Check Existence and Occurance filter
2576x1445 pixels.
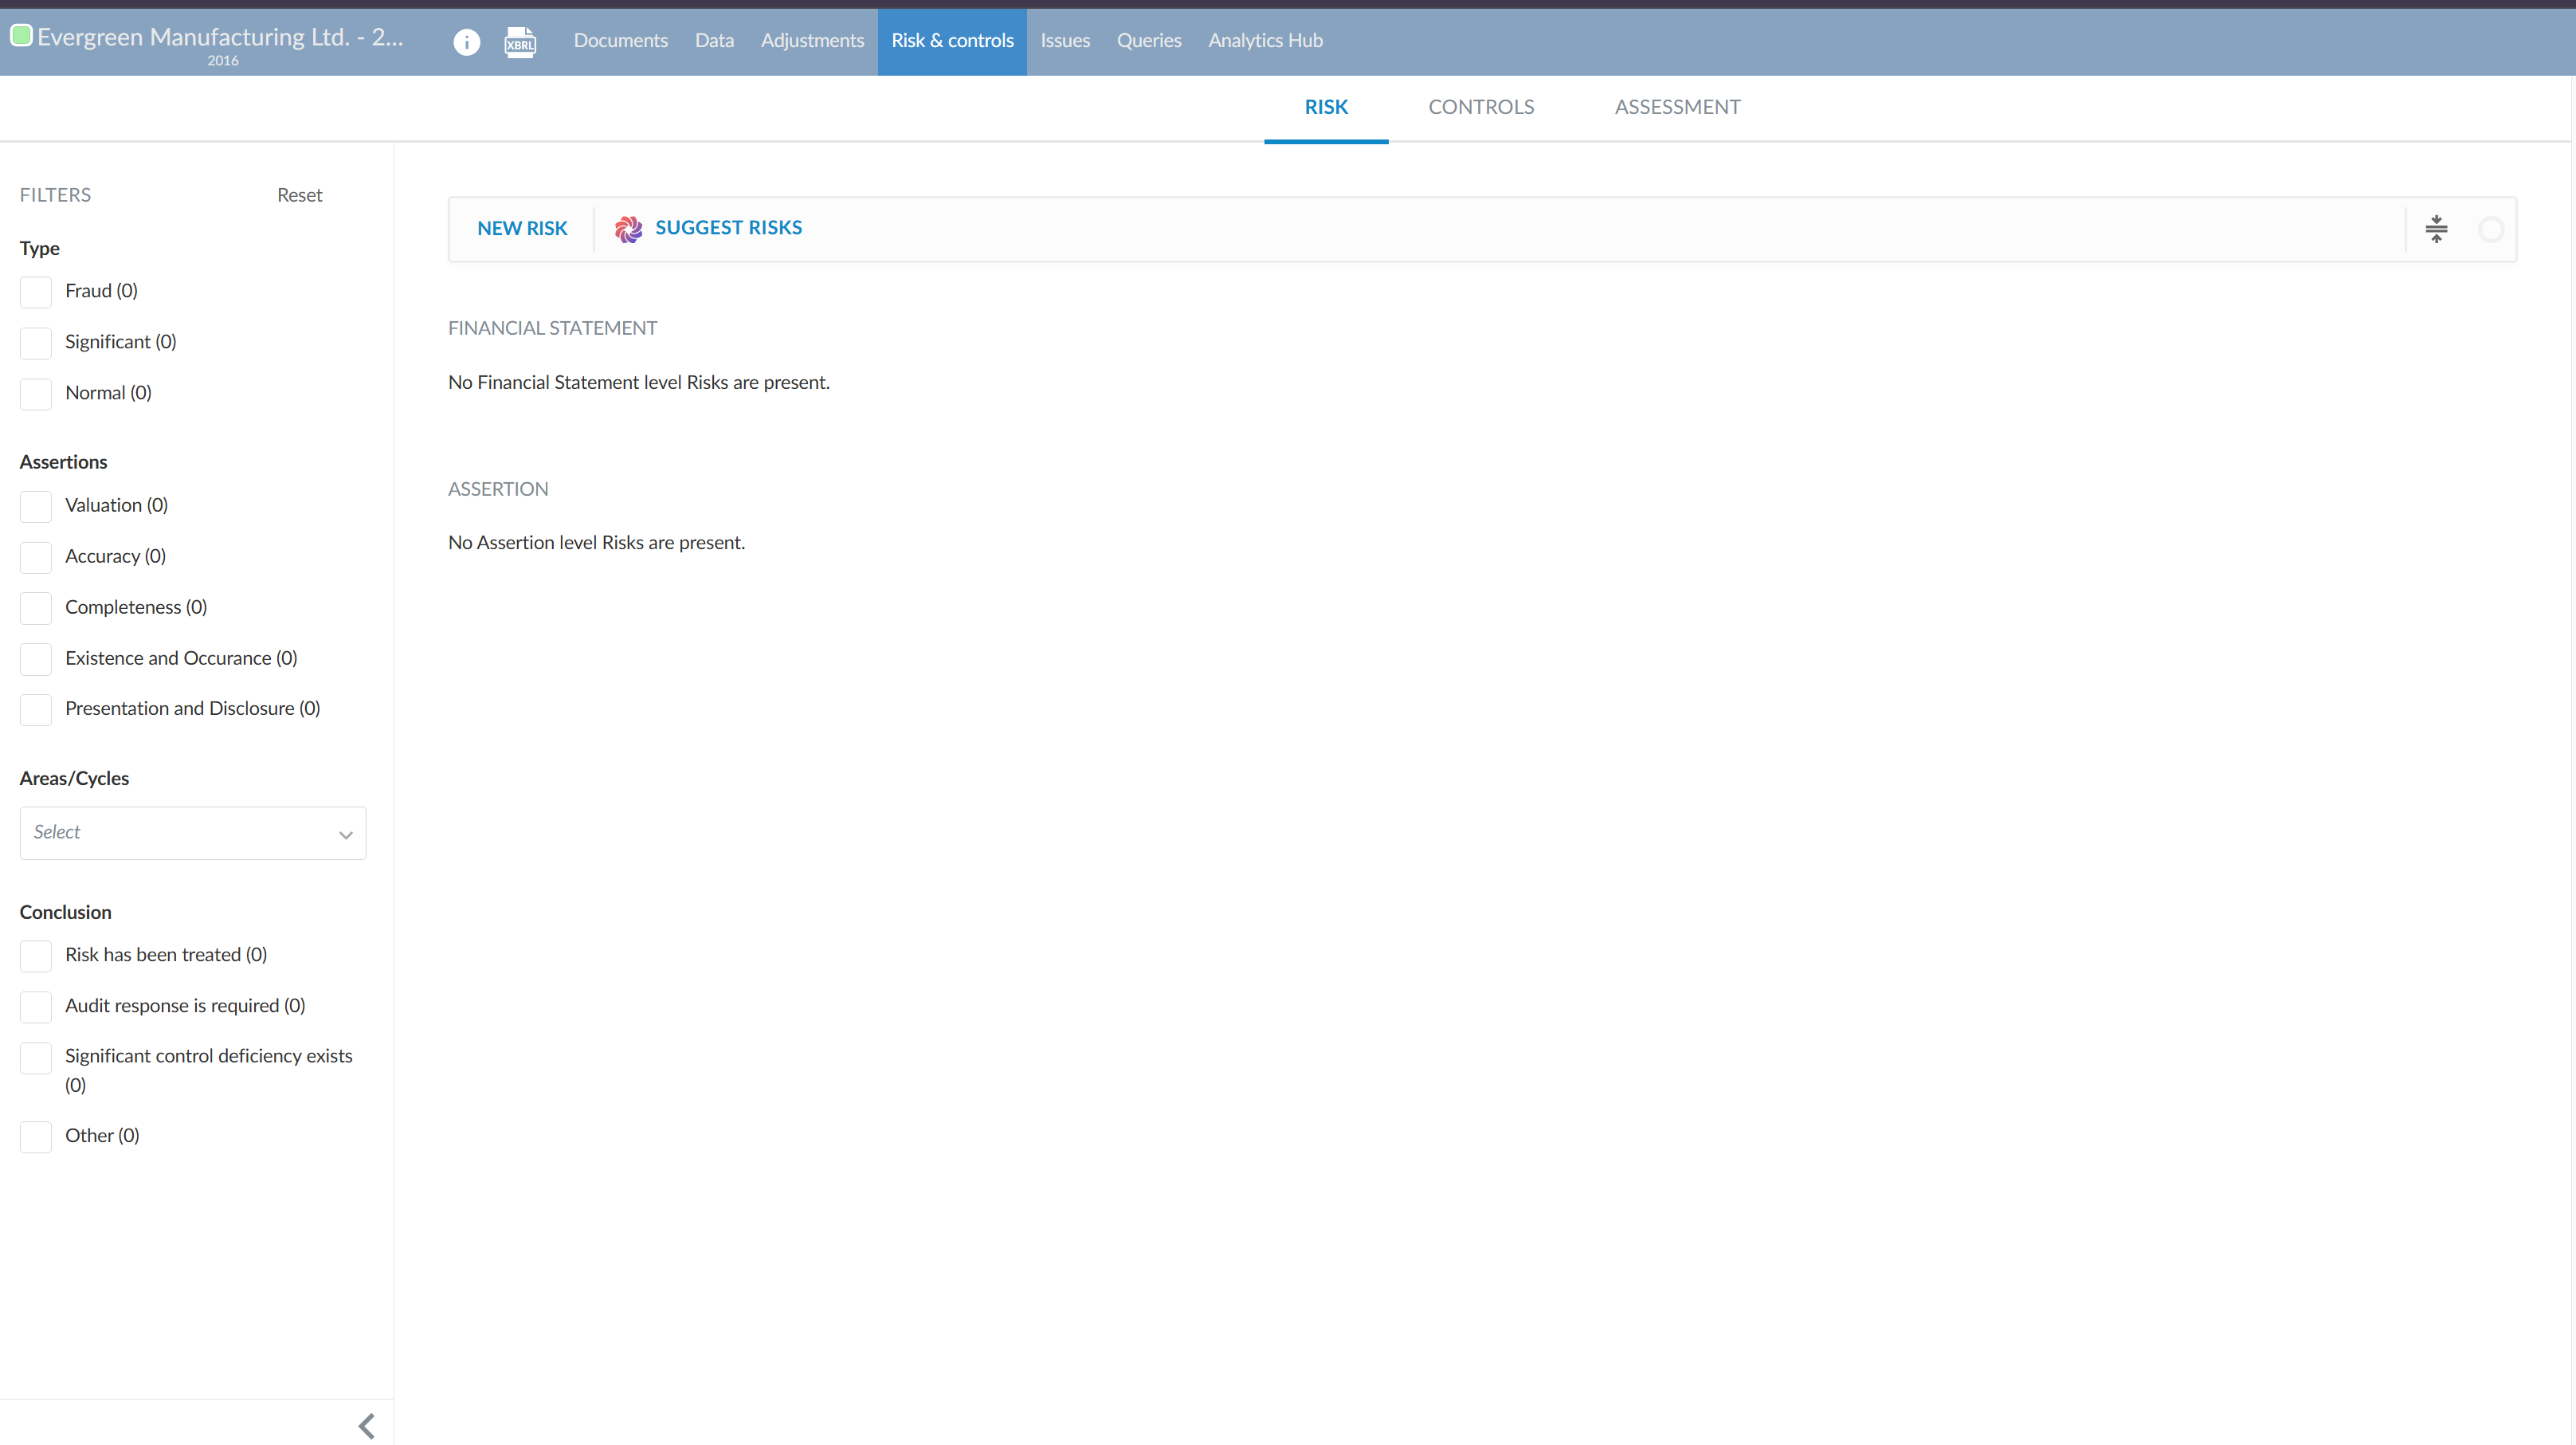36,659
